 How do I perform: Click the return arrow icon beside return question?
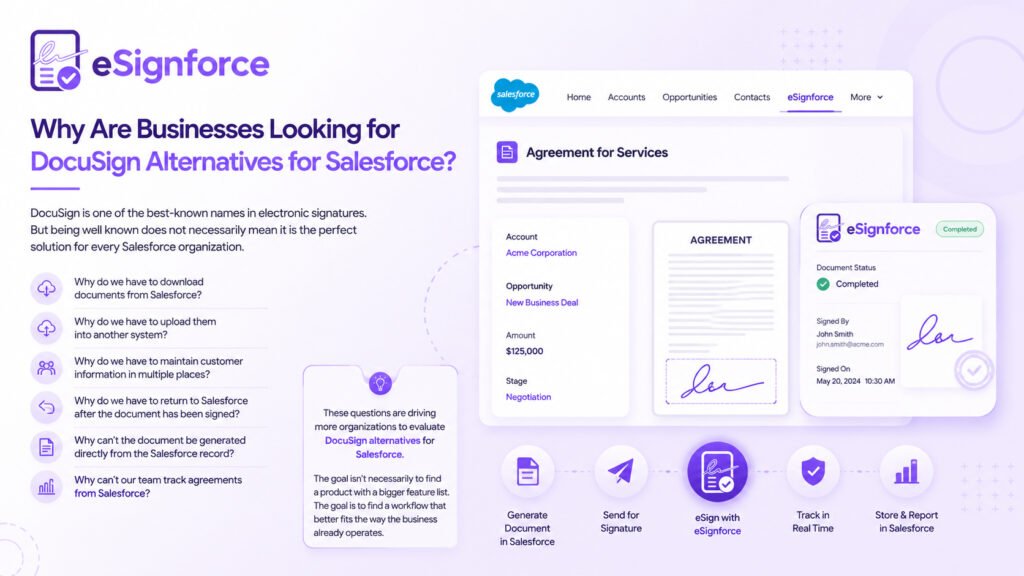[x=46, y=407]
